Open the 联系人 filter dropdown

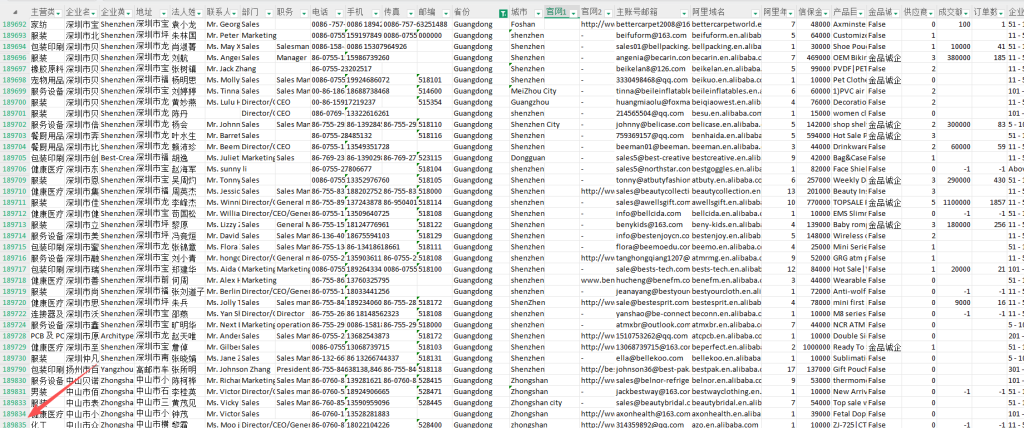233,11
